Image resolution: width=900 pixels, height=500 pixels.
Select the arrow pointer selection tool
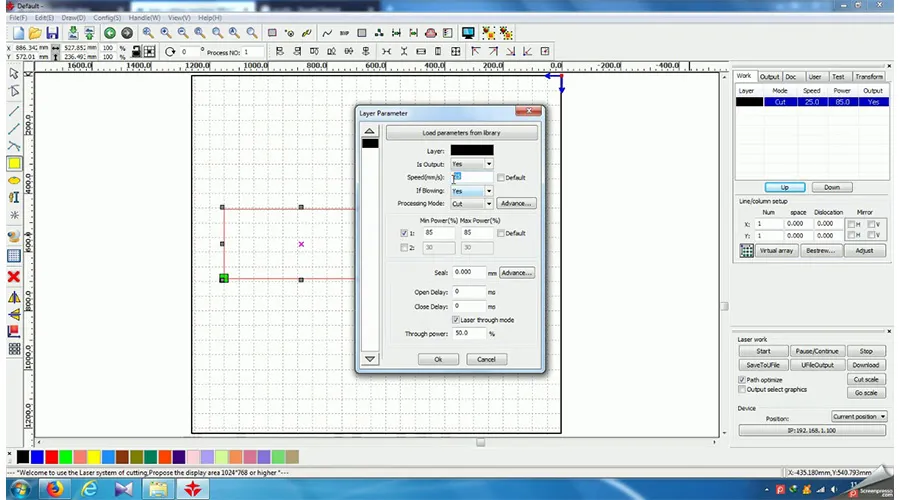click(x=14, y=73)
